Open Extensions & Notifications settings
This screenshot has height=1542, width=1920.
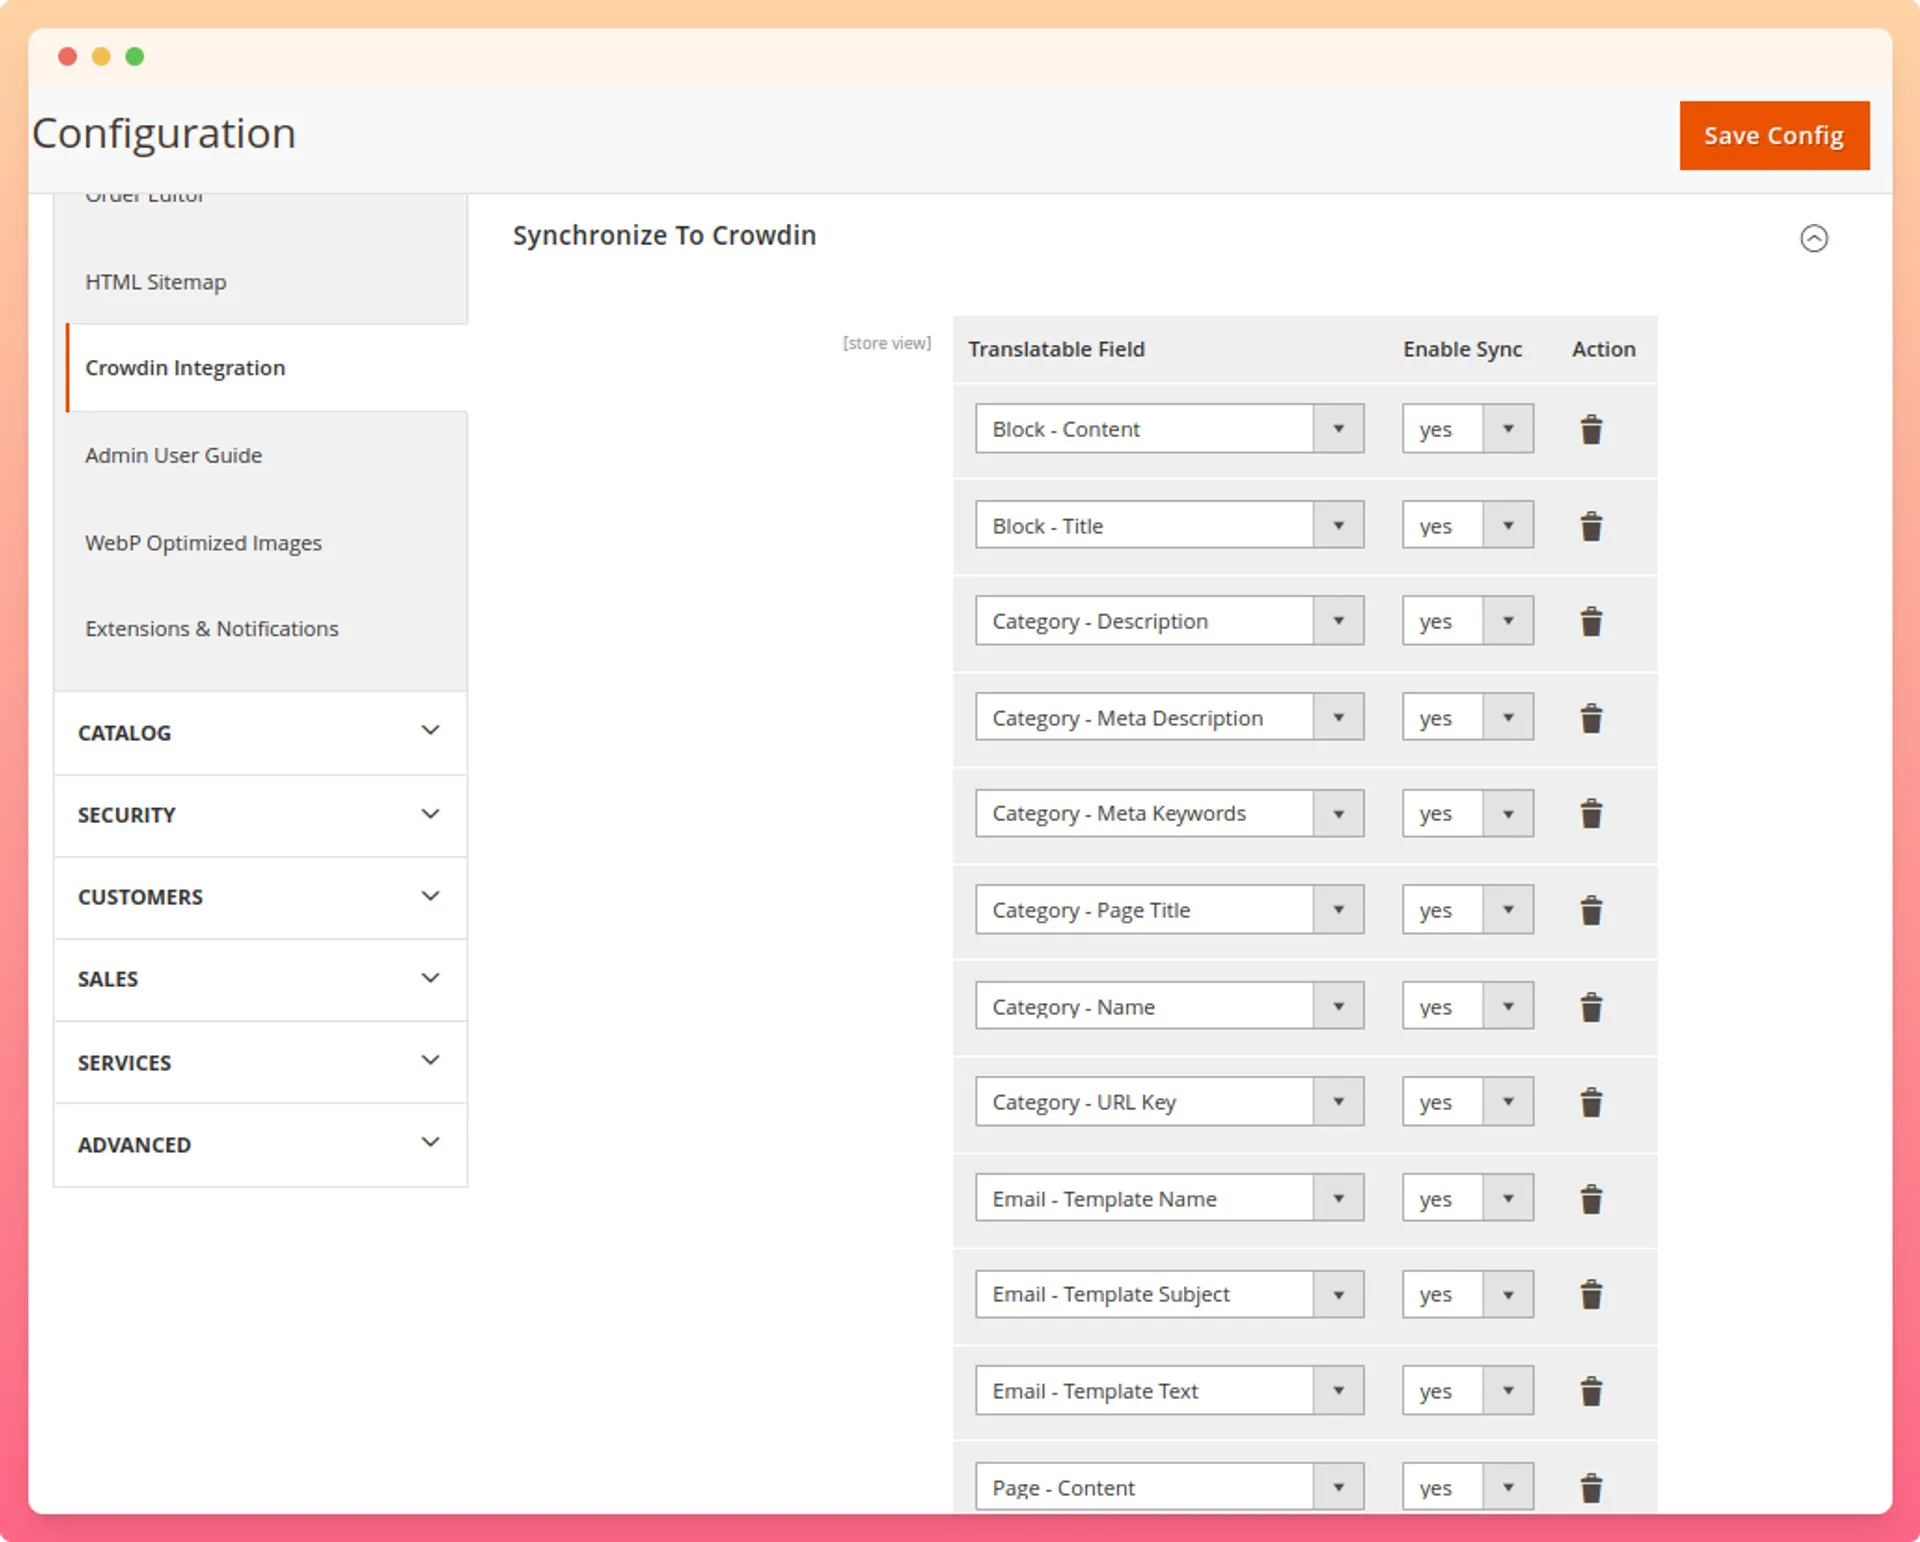[x=211, y=629]
